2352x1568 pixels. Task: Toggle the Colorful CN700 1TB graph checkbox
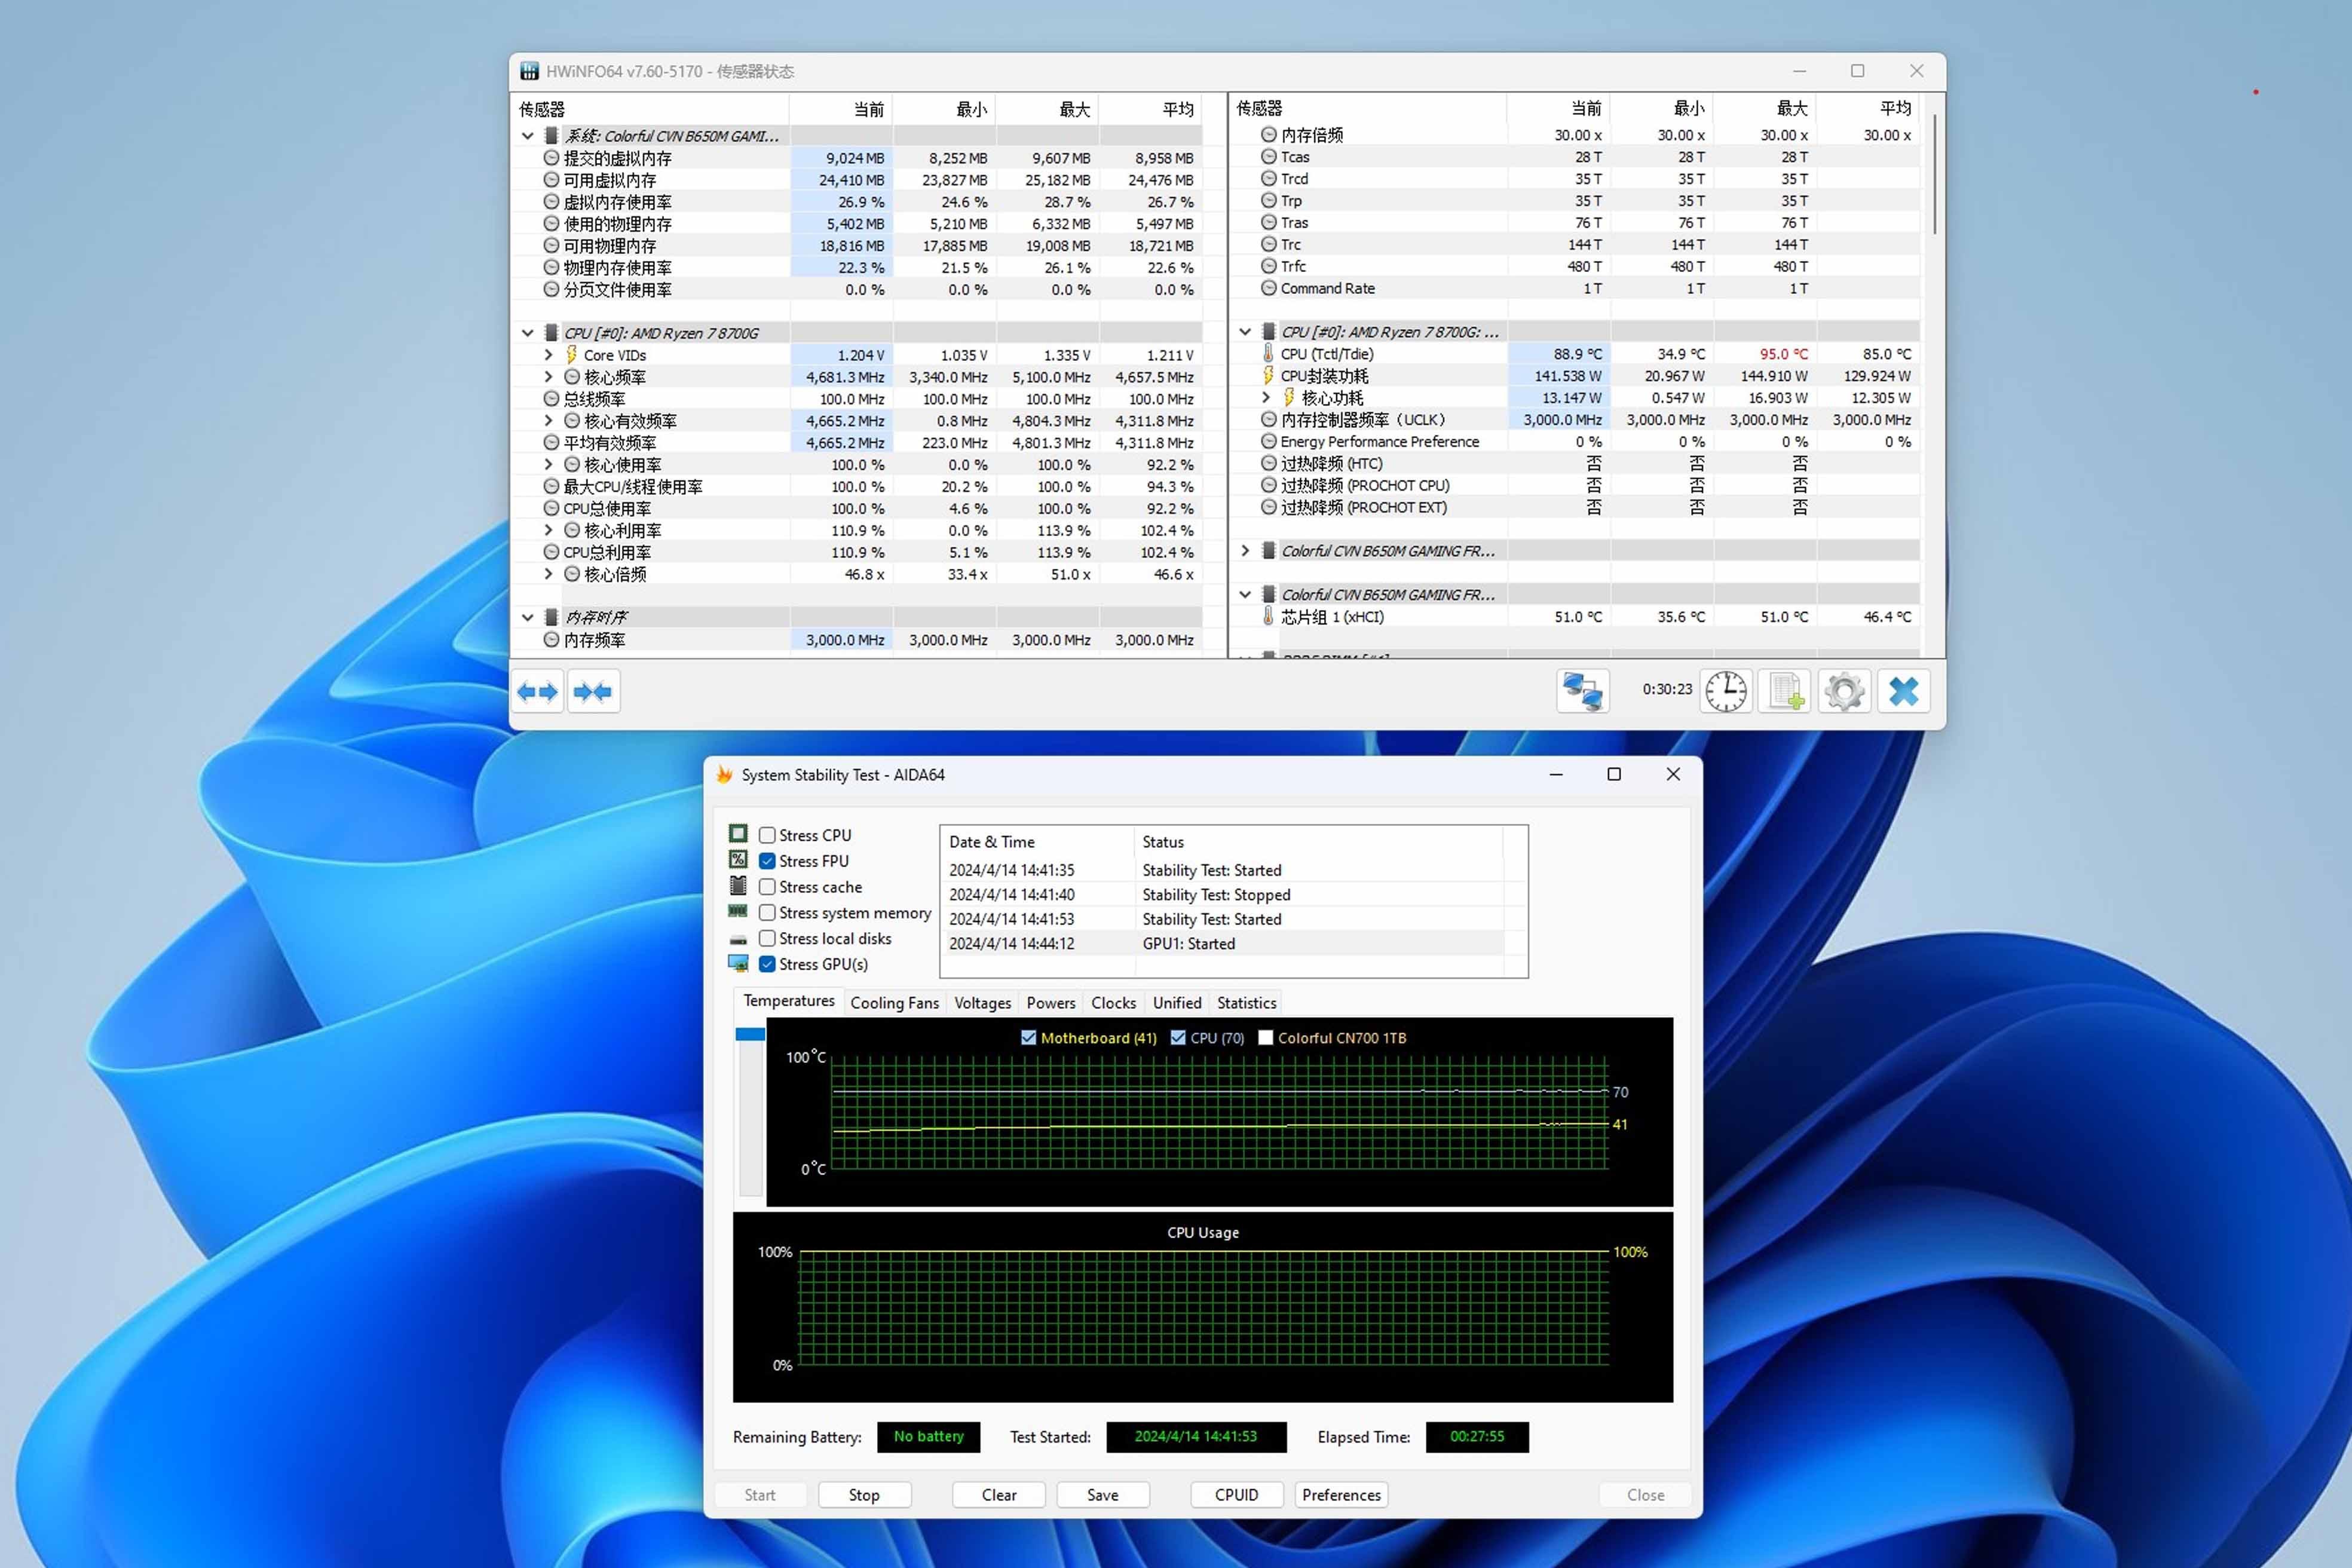[x=1265, y=1038]
